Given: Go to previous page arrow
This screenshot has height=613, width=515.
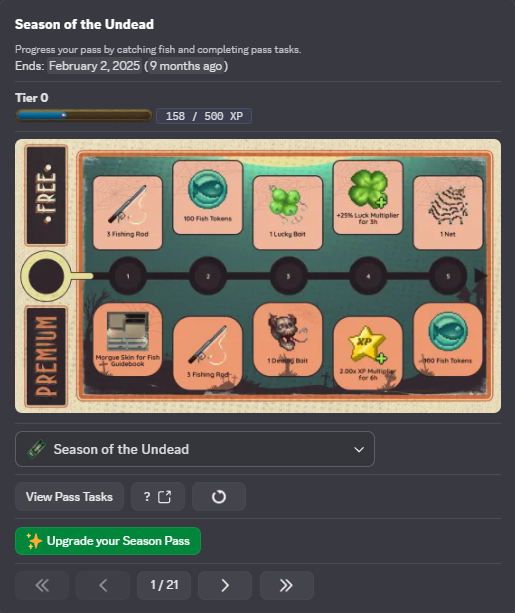Looking at the screenshot, I should coord(103,585).
